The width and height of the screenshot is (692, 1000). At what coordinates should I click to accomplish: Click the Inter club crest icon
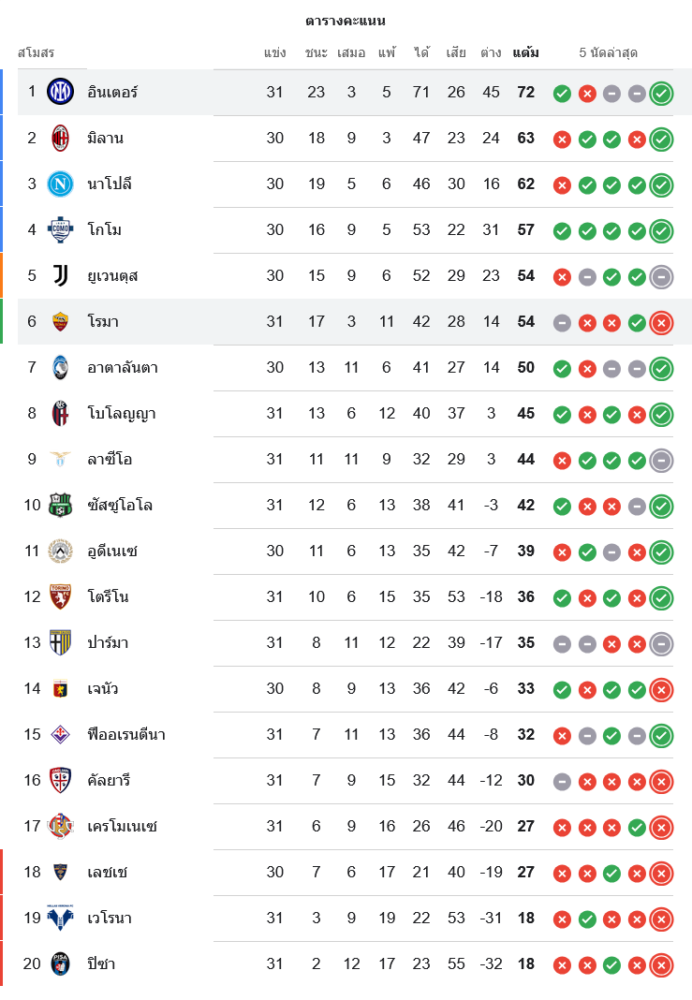click(x=60, y=92)
